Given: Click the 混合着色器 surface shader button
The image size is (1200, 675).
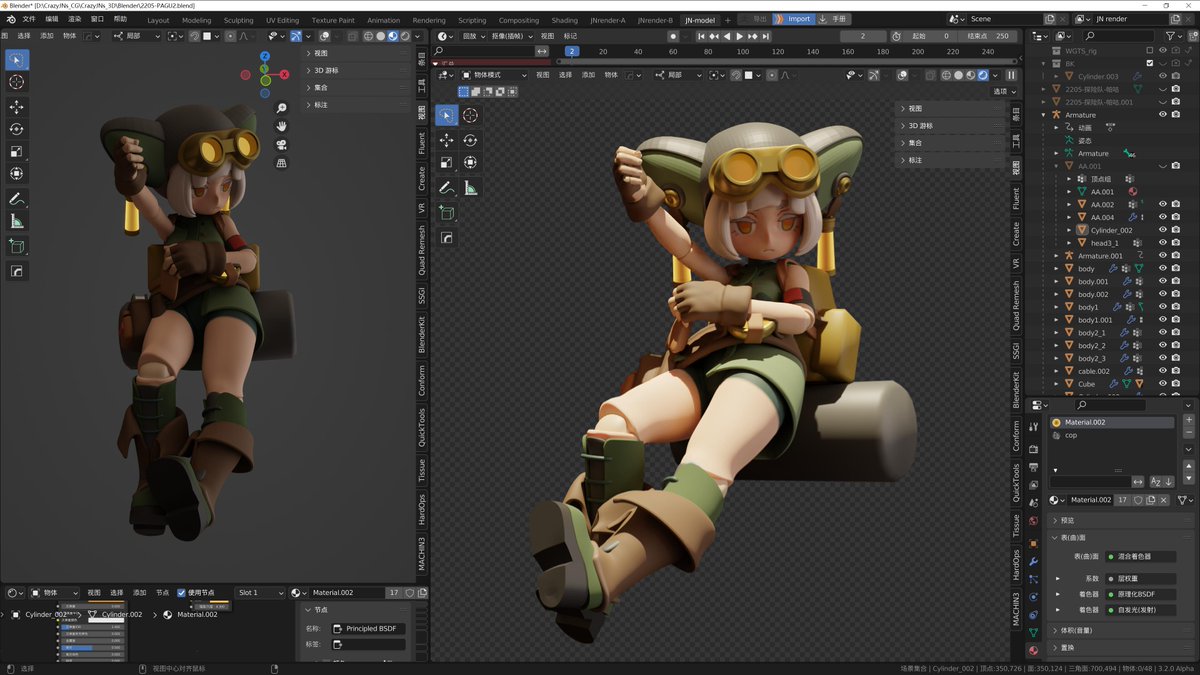Looking at the screenshot, I should coord(1140,556).
